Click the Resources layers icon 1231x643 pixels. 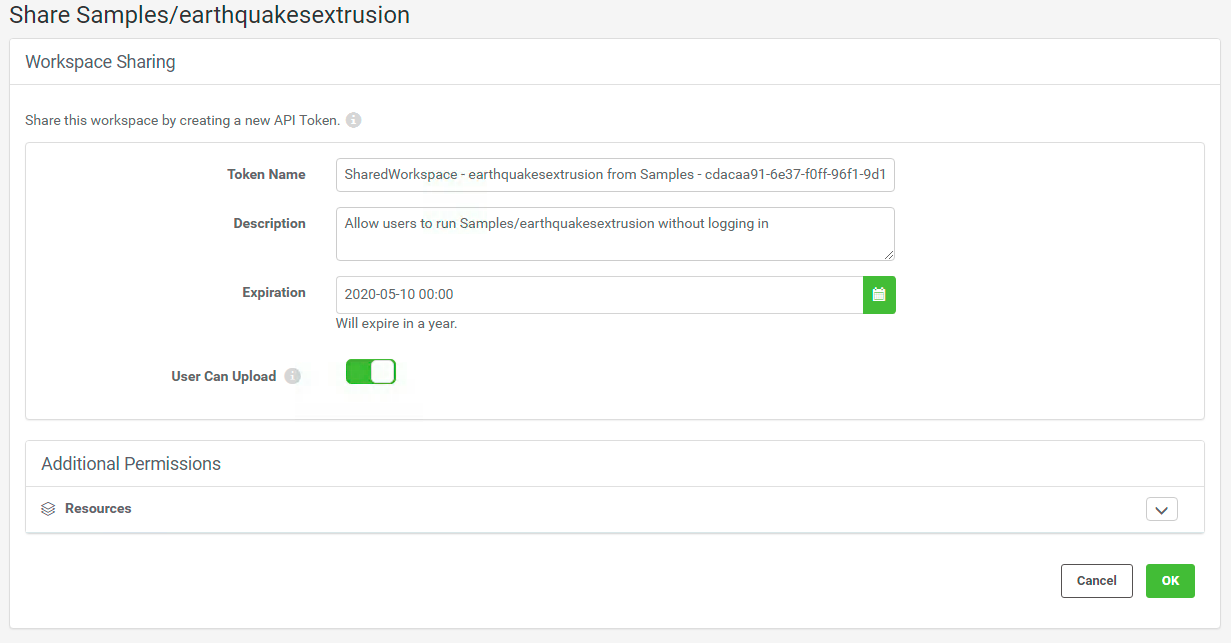(48, 509)
